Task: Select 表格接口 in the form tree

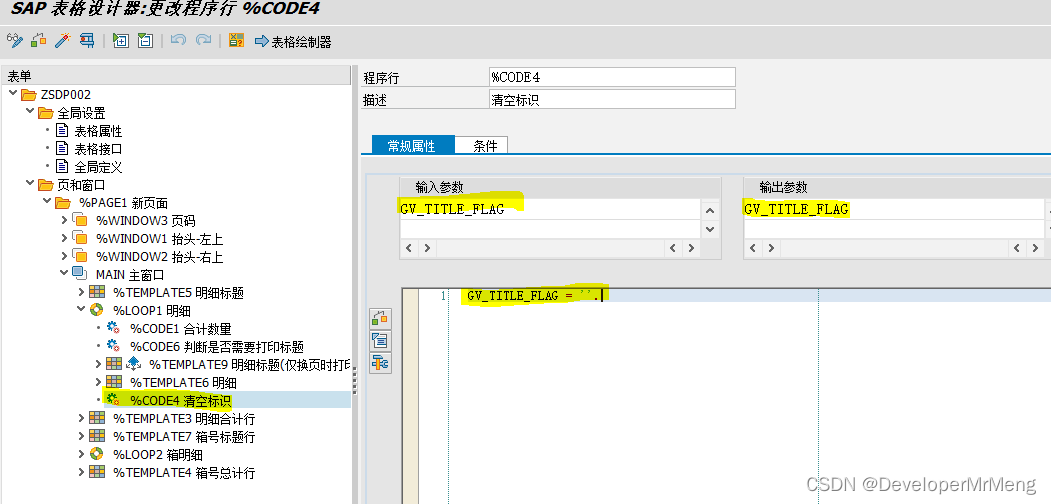Action: pyautogui.click(x=98, y=149)
